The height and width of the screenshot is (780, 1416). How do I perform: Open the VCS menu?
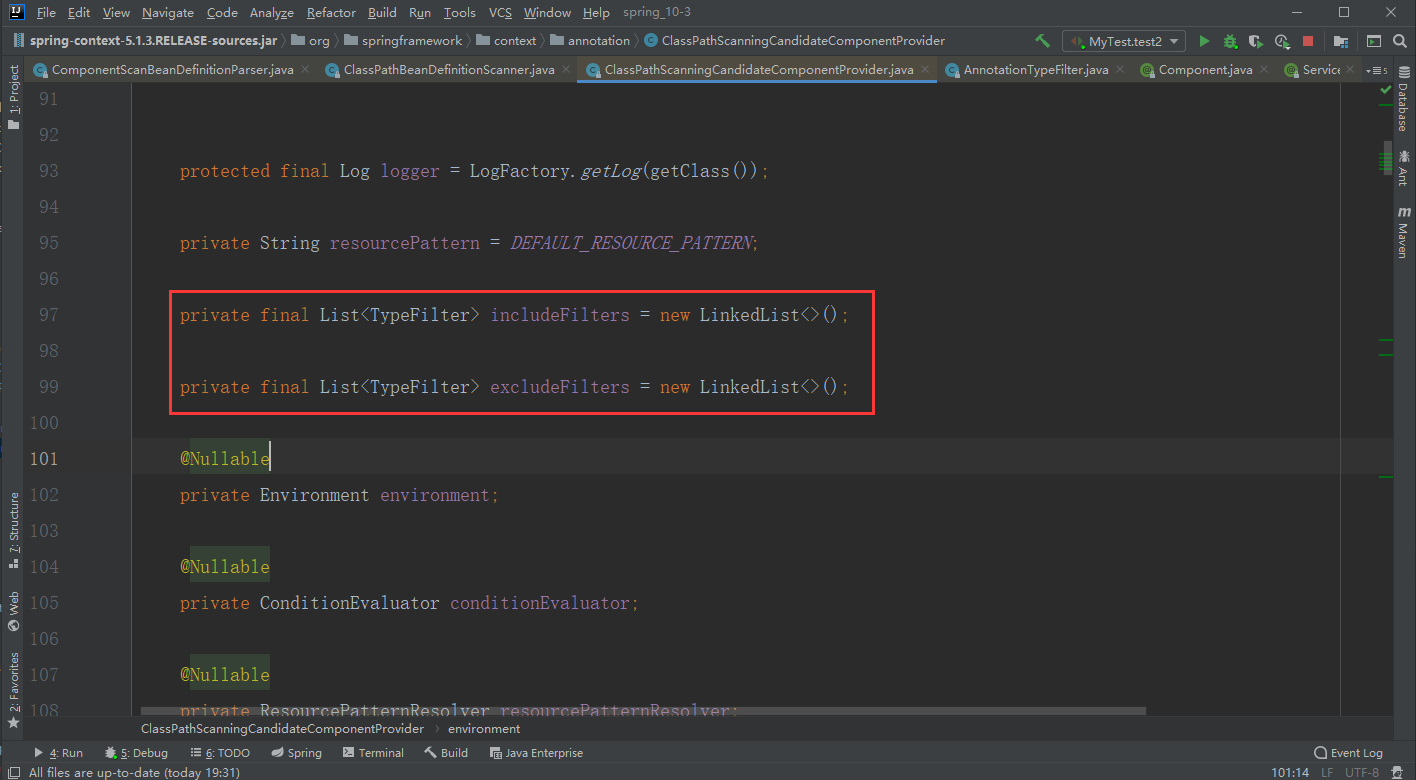[500, 13]
